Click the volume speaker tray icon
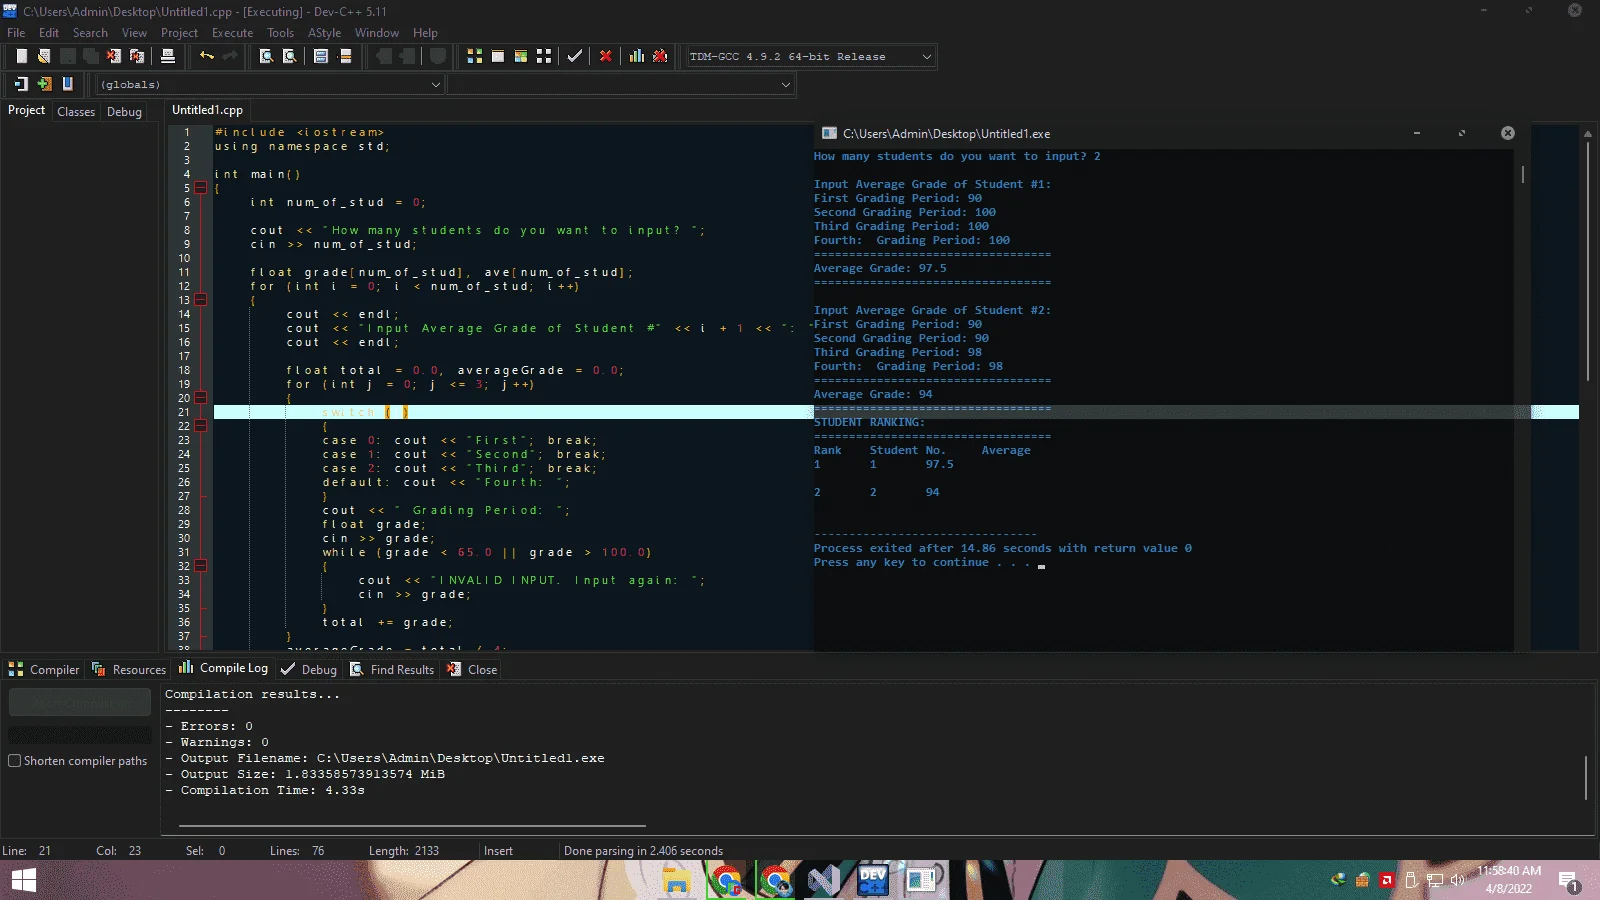The width and height of the screenshot is (1600, 900). tap(1457, 880)
